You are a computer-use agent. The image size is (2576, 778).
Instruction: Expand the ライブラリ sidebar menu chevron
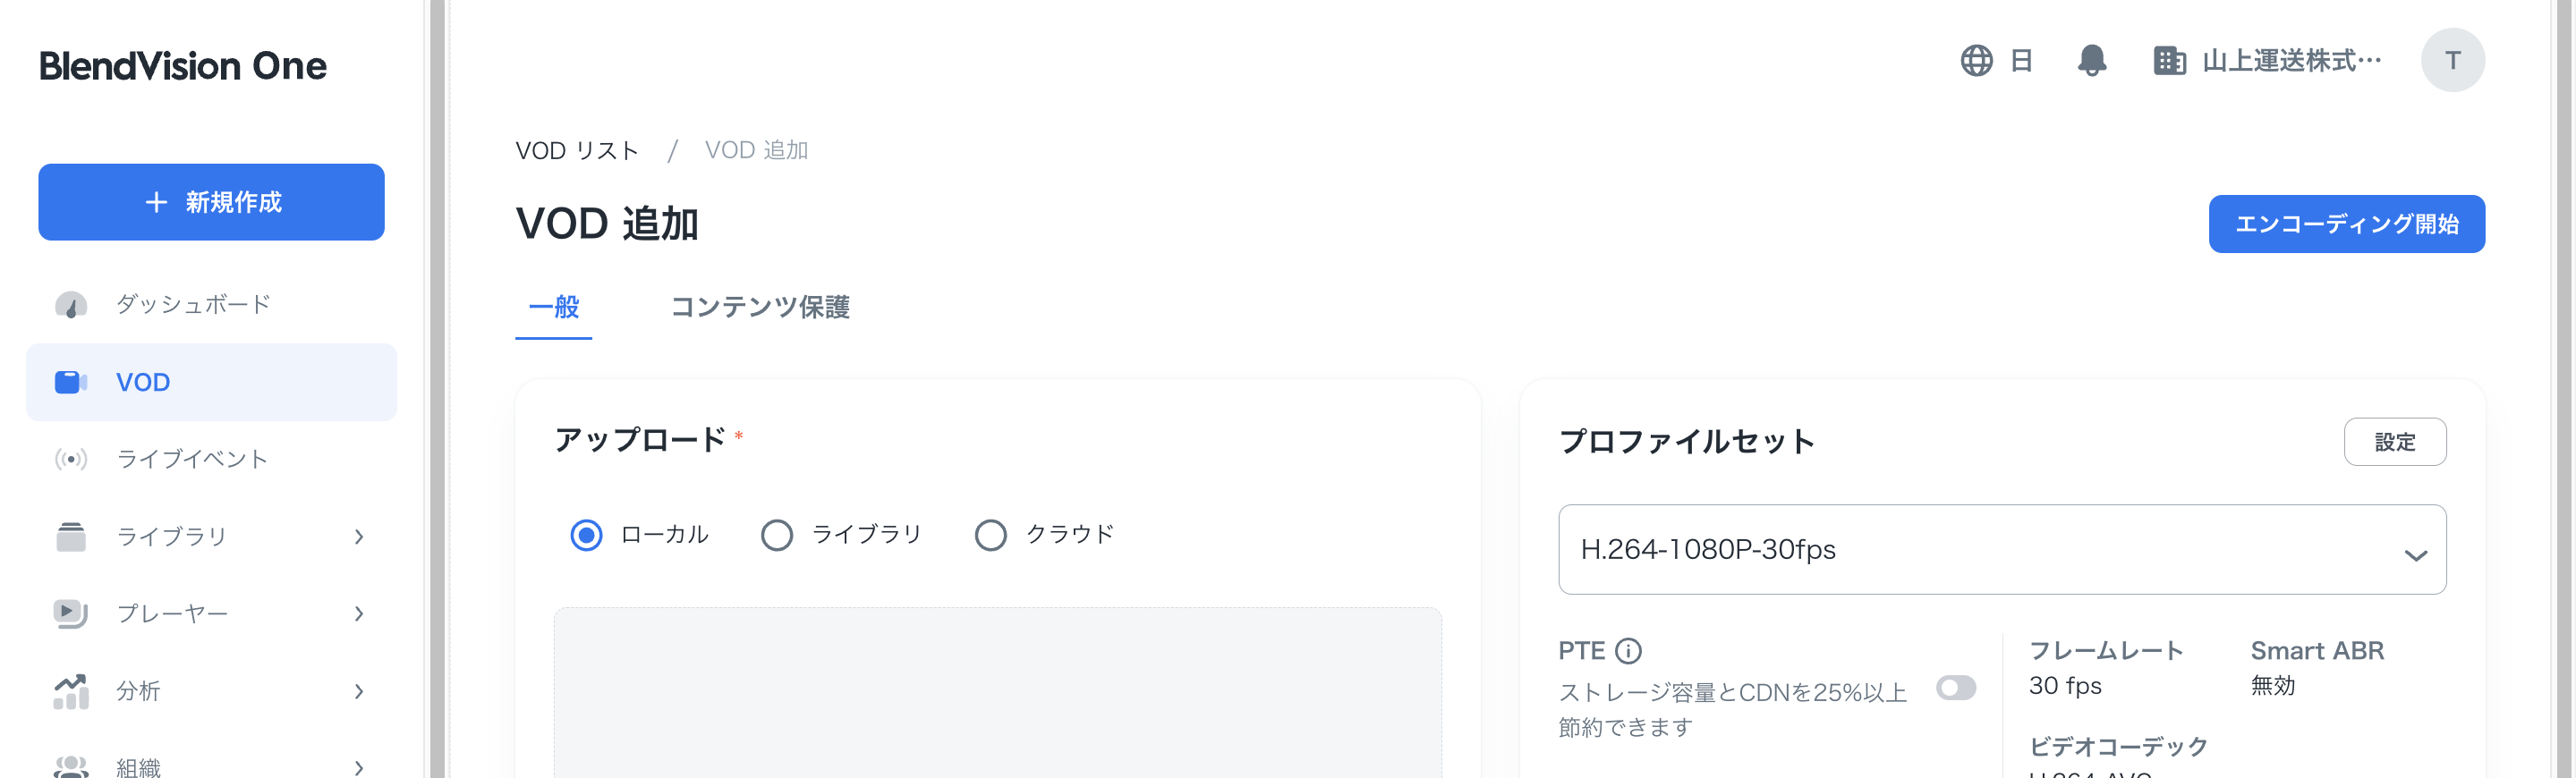pos(359,537)
